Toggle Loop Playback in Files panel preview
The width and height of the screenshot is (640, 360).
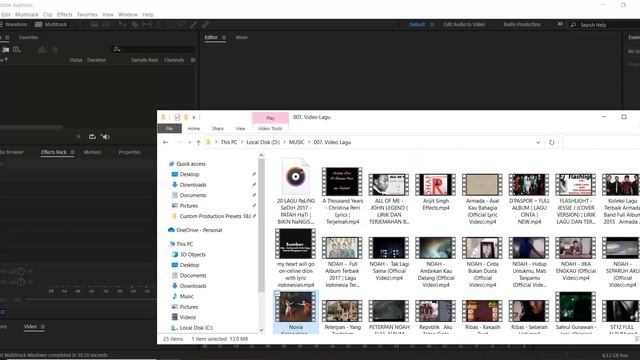tap(92, 137)
